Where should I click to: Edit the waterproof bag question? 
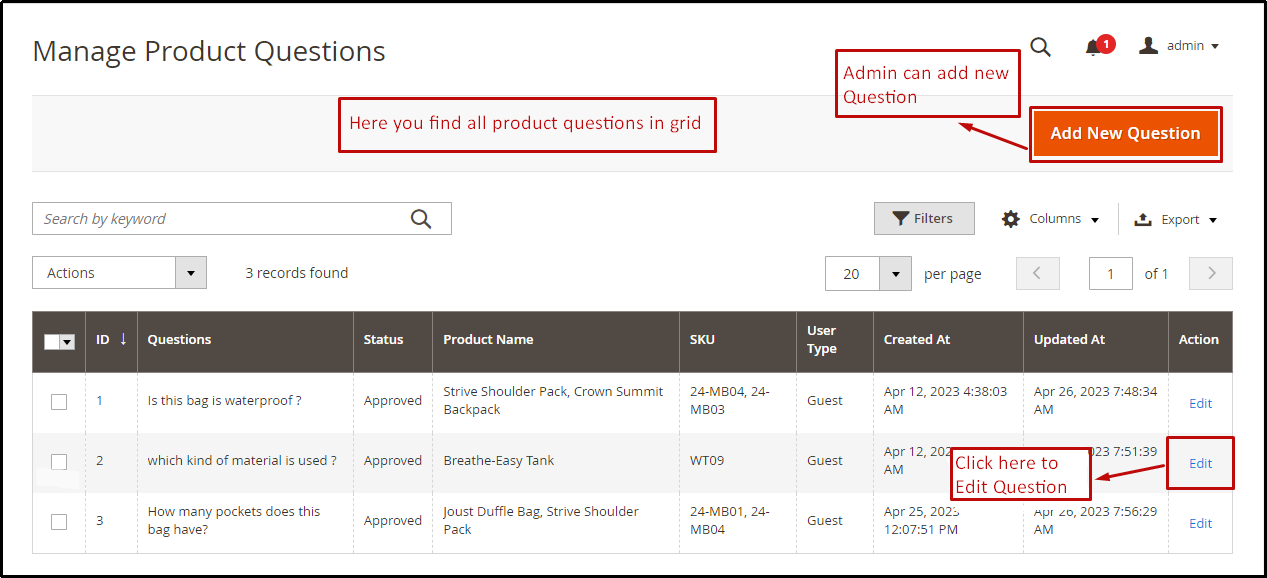[1199, 402]
